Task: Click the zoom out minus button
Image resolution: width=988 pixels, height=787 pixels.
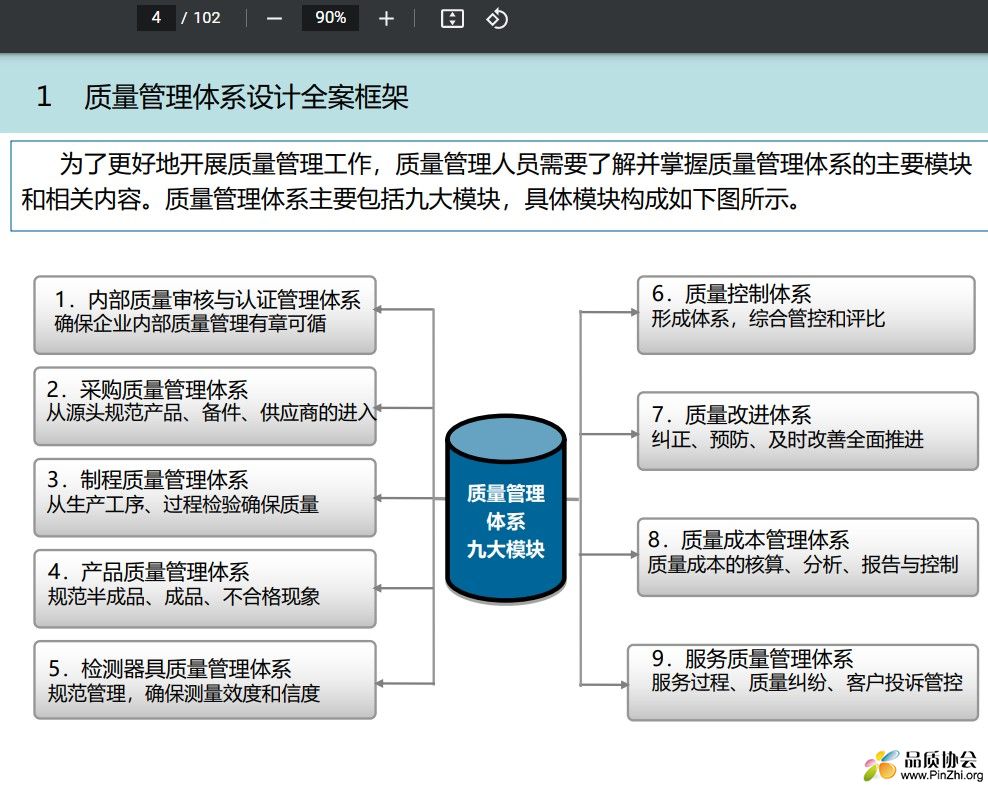Action: click(x=274, y=18)
